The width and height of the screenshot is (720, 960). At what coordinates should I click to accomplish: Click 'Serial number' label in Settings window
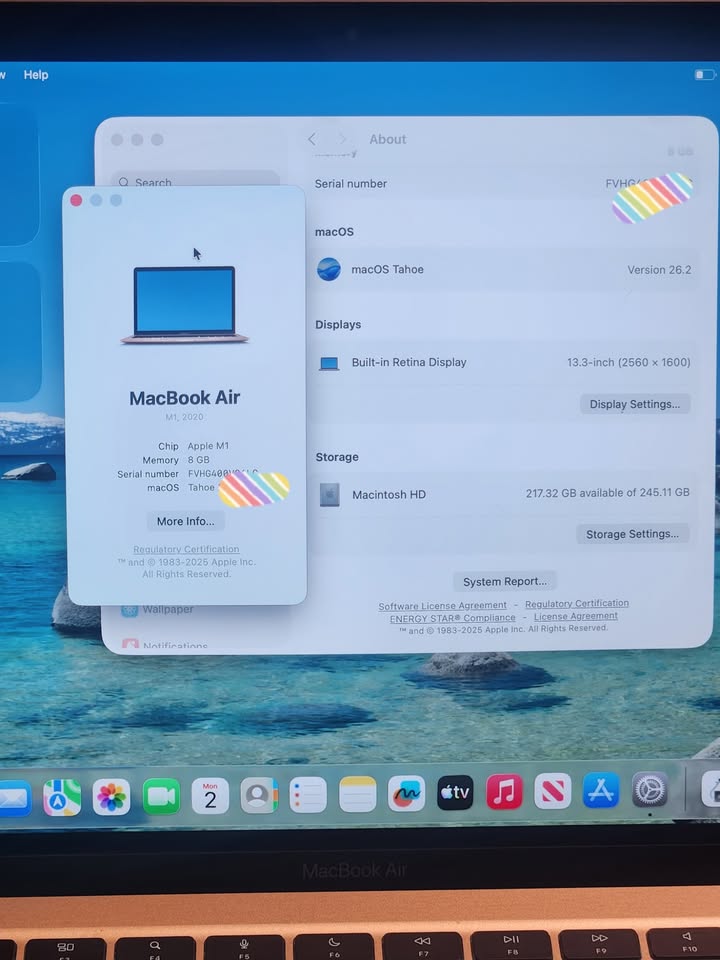point(351,184)
